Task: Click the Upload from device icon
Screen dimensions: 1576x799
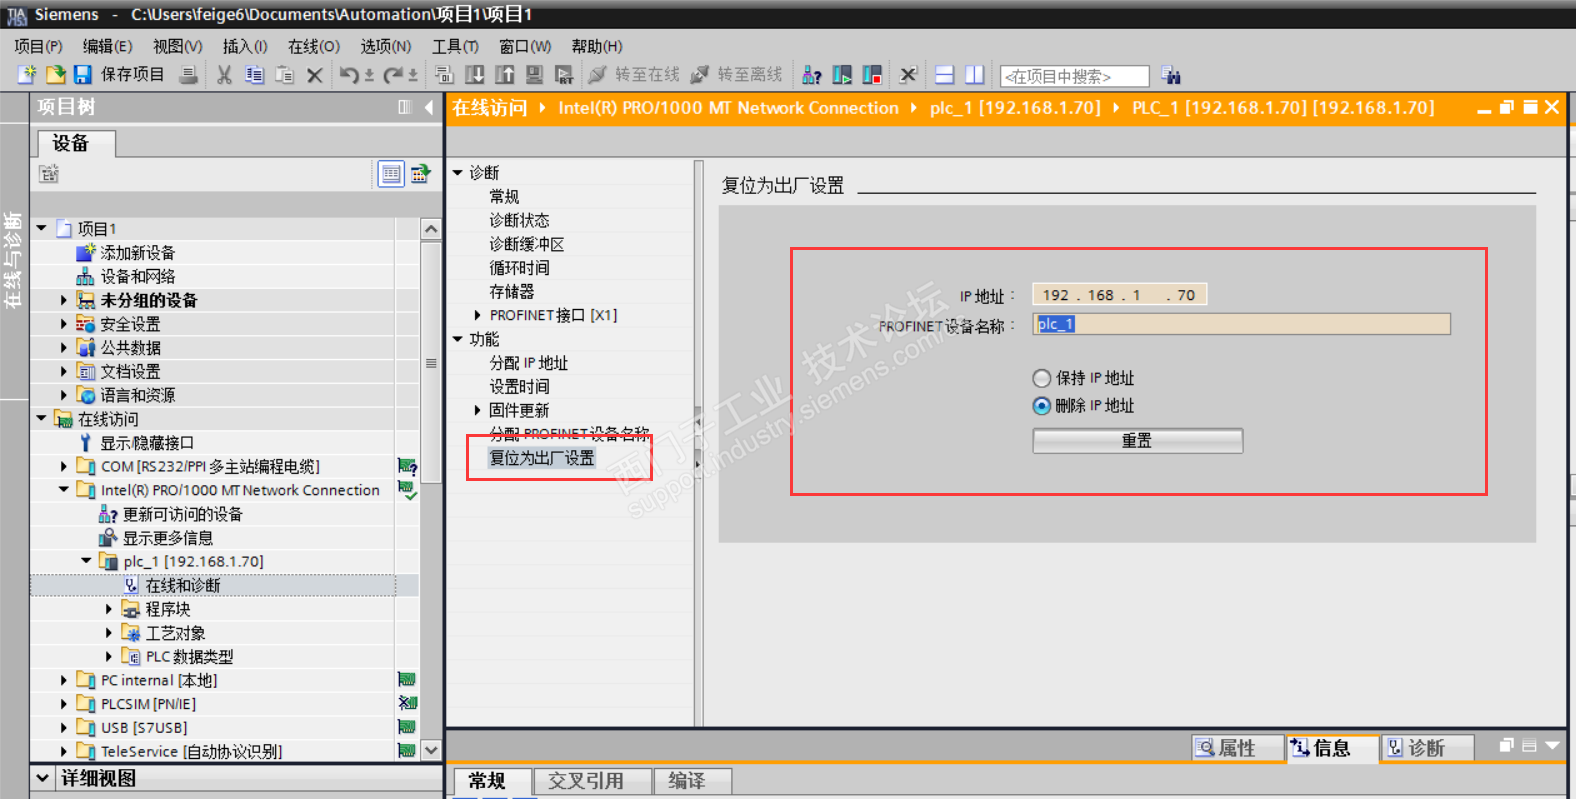Action: 505,75
